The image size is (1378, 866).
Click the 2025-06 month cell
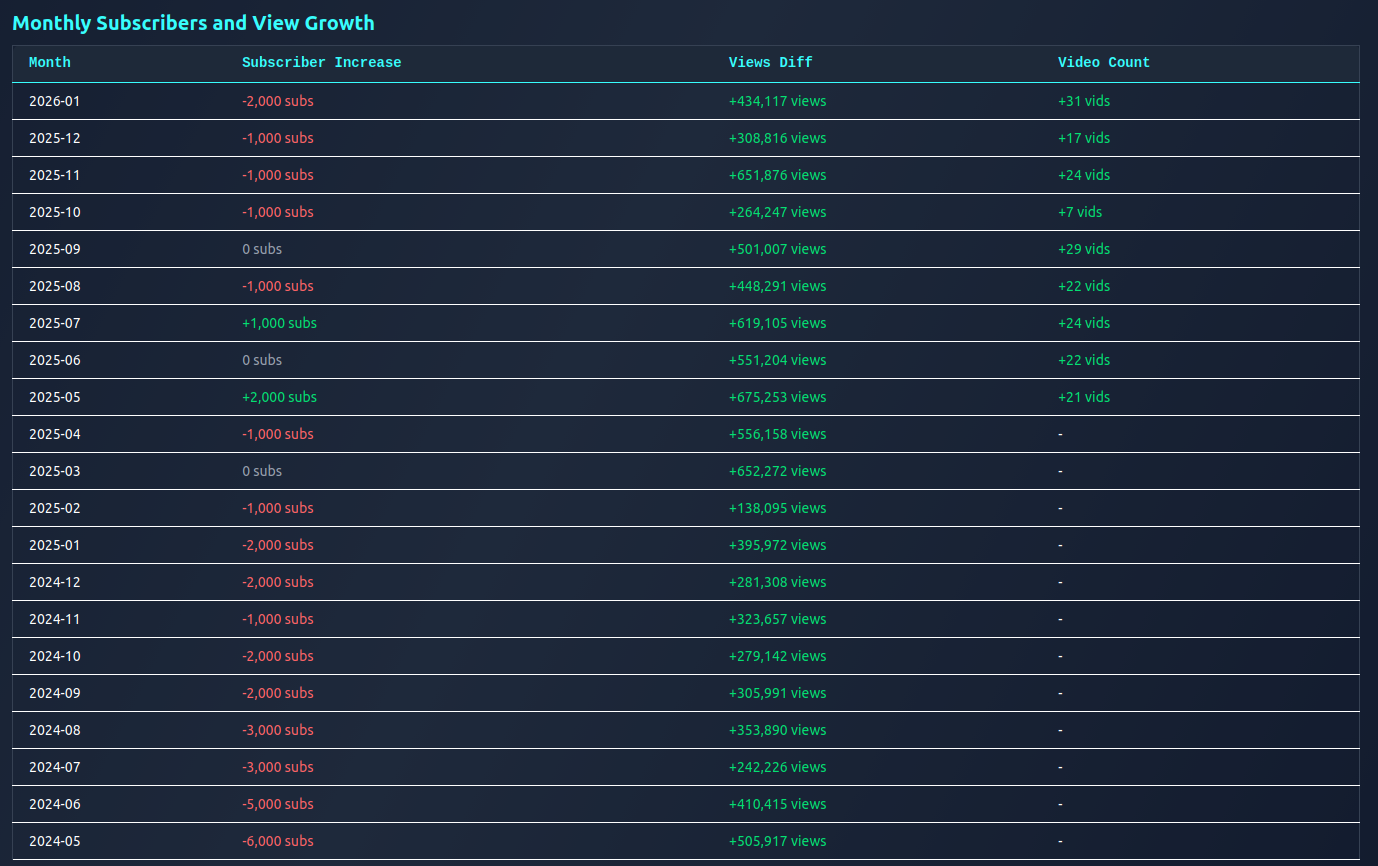tap(54, 360)
